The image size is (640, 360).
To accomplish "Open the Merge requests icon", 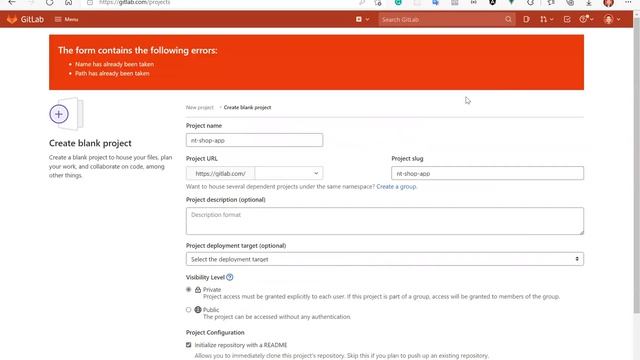I will [543, 19].
